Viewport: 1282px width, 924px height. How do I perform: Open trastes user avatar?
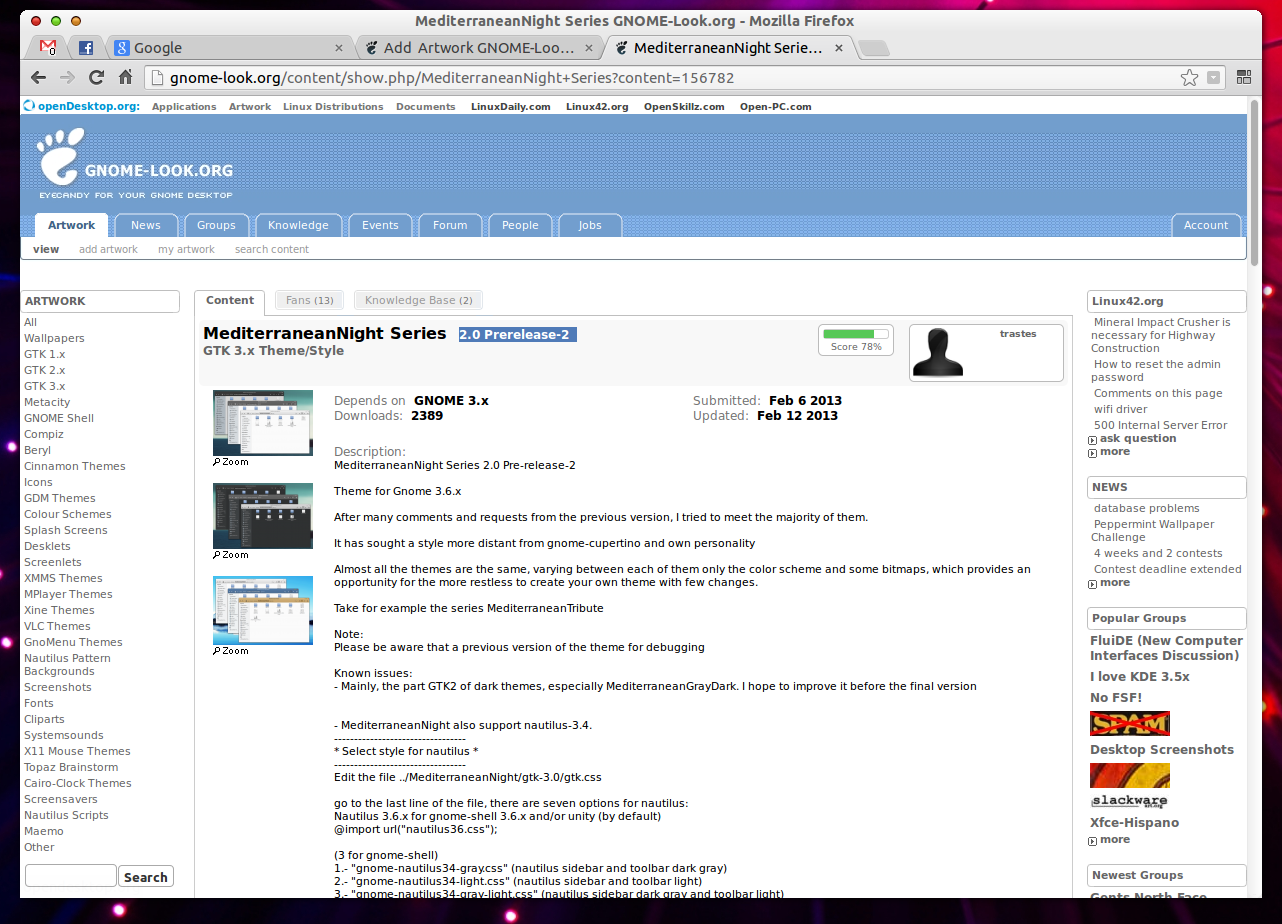(938, 352)
